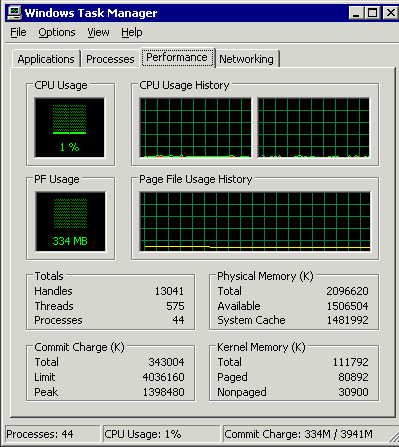Minimize the Task Manager window

[356, 13]
